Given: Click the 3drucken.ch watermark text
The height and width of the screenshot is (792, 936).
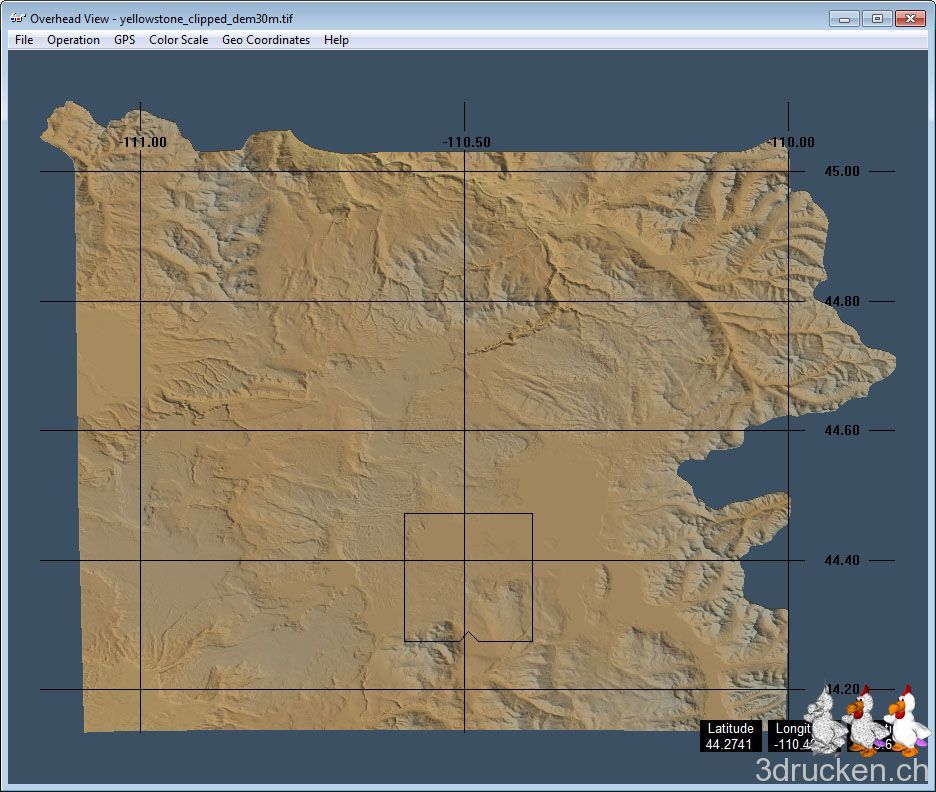Looking at the screenshot, I should coord(840,771).
